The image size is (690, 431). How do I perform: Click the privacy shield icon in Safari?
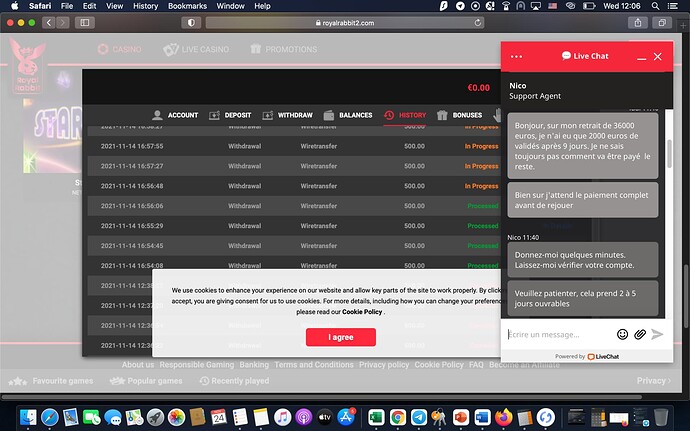coord(191,22)
